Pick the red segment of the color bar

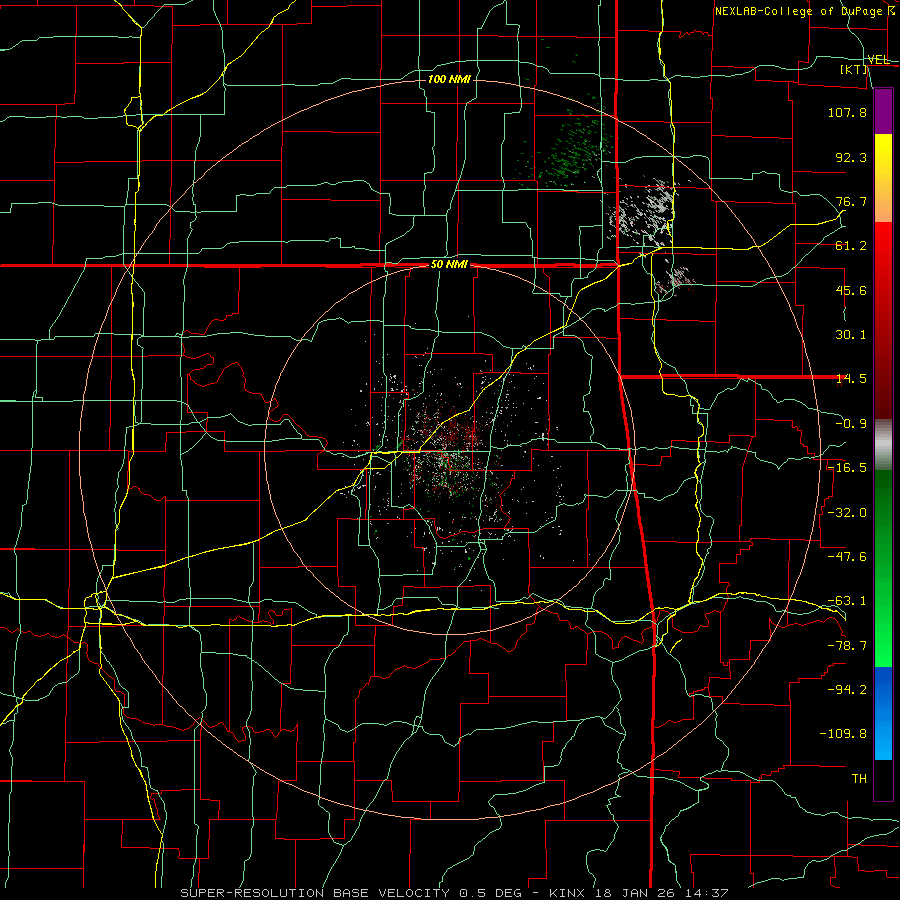click(x=883, y=320)
